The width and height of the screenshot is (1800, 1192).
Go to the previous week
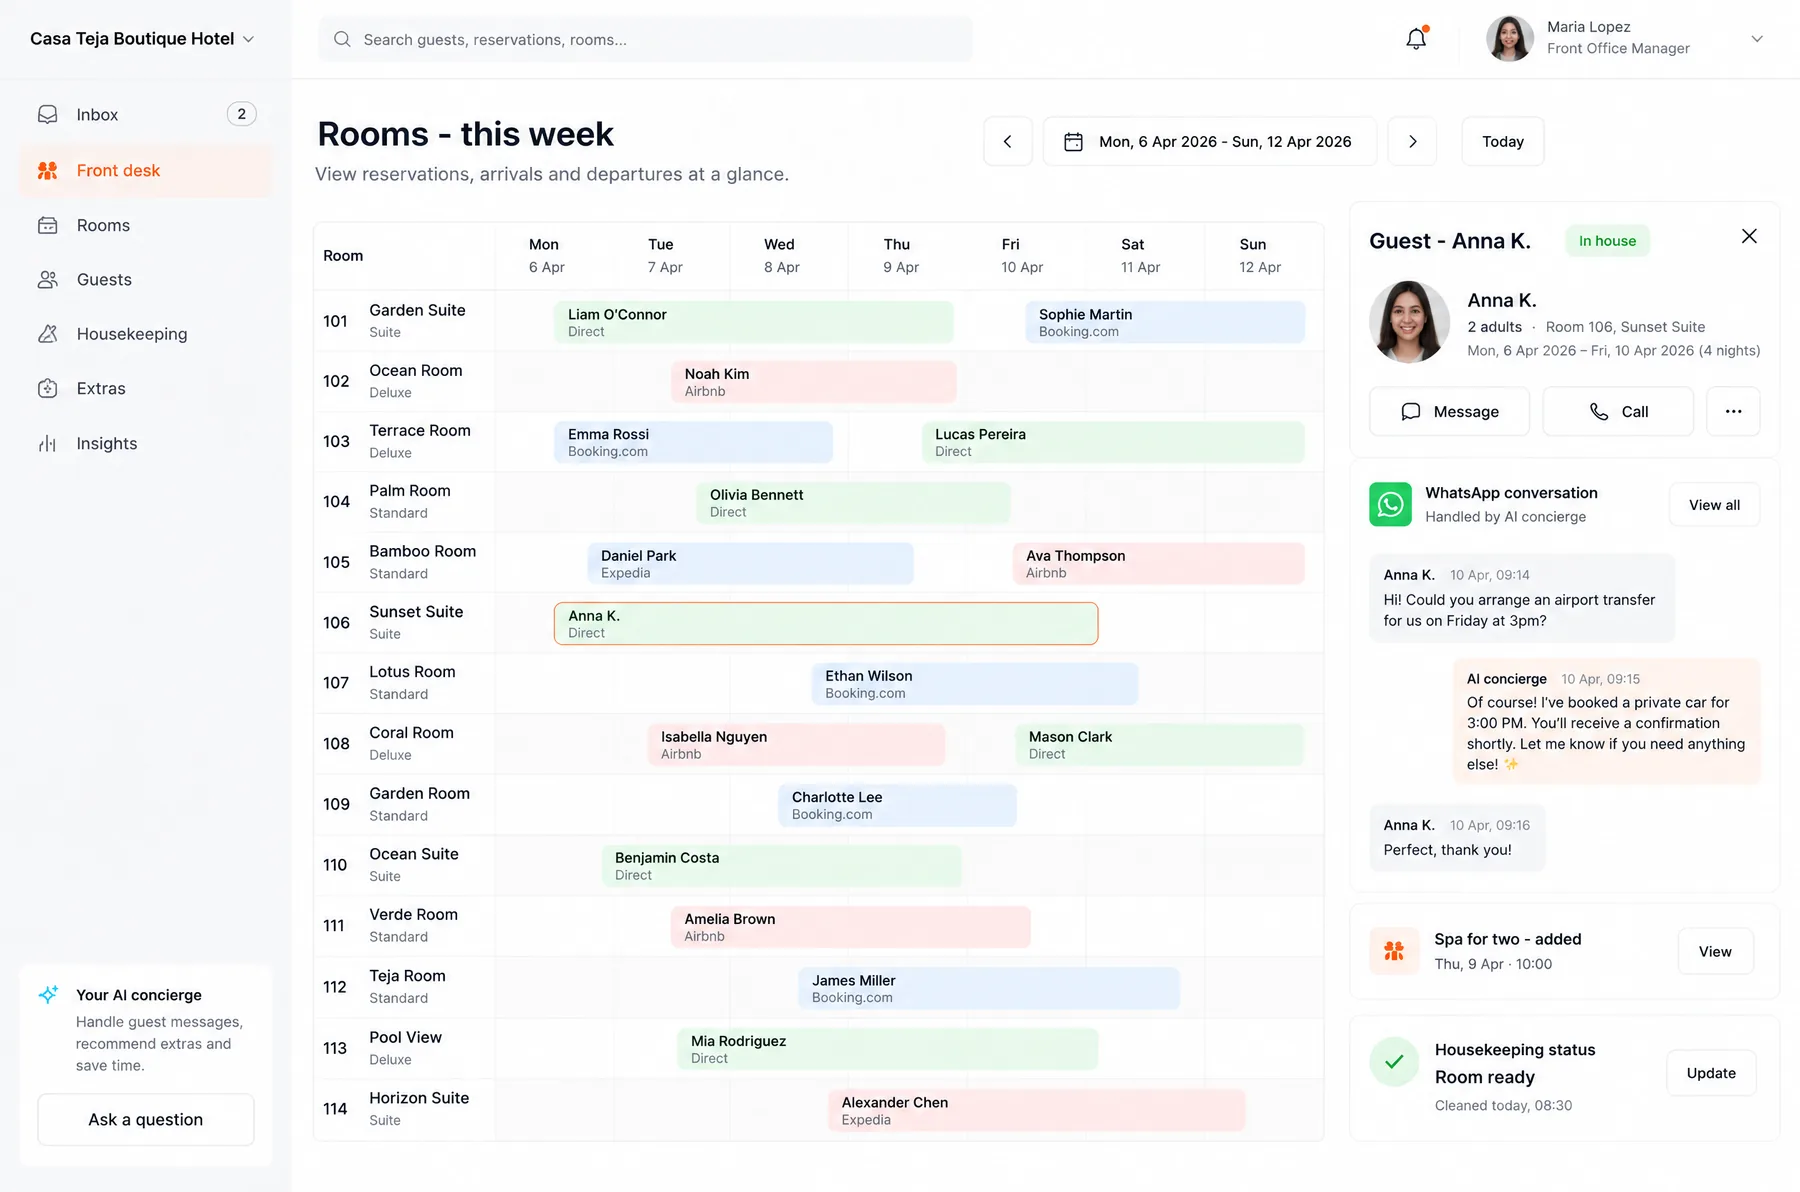[1008, 141]
